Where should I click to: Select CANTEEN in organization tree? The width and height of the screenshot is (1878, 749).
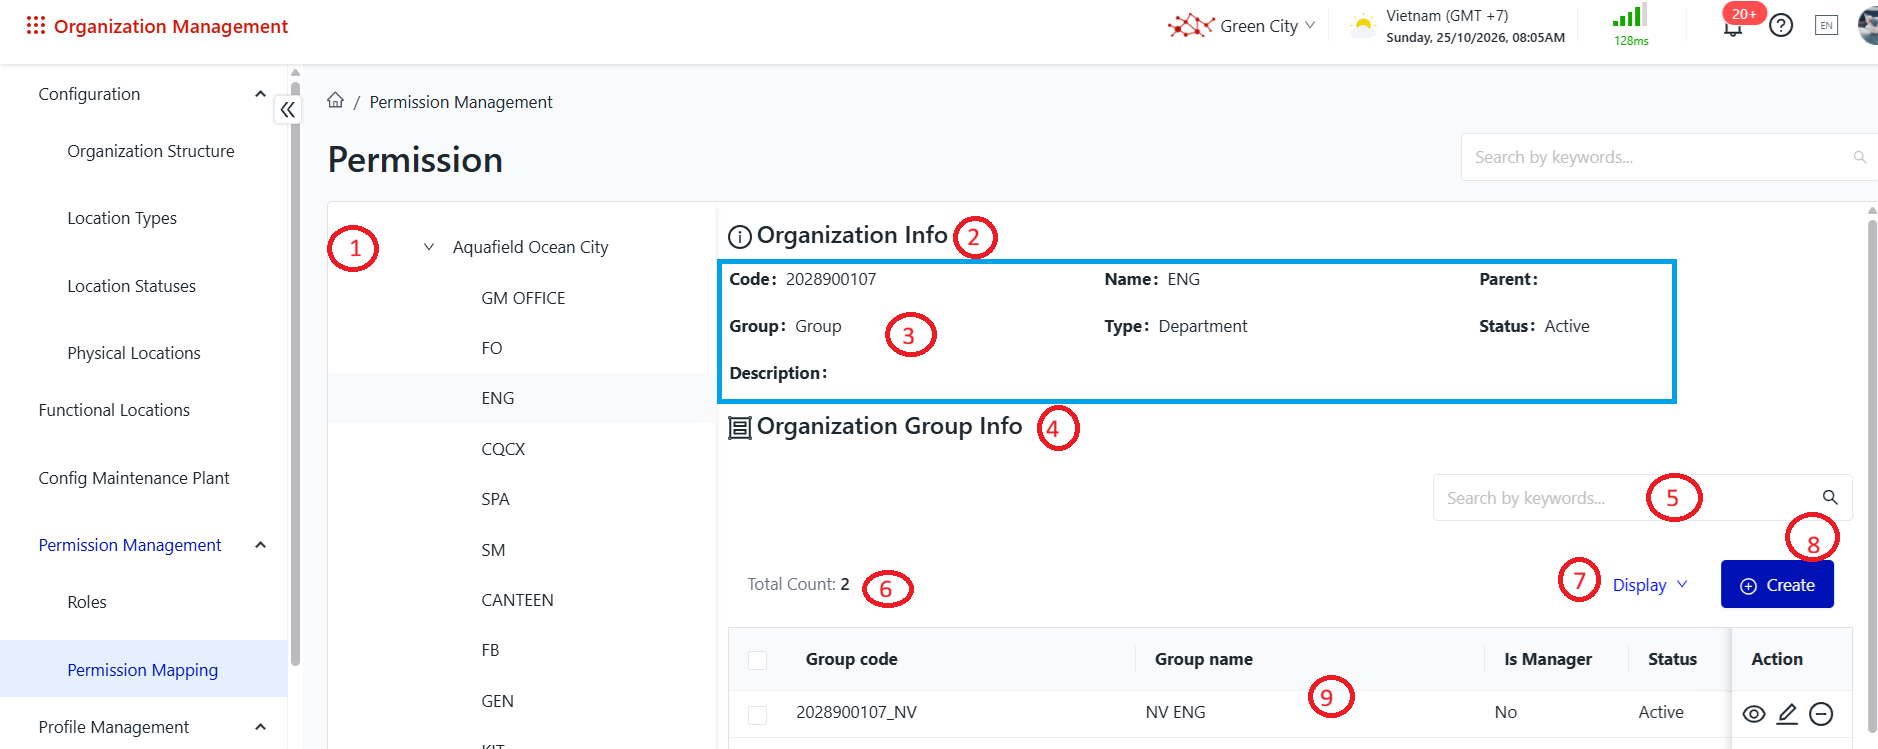[x=517, y=600]
